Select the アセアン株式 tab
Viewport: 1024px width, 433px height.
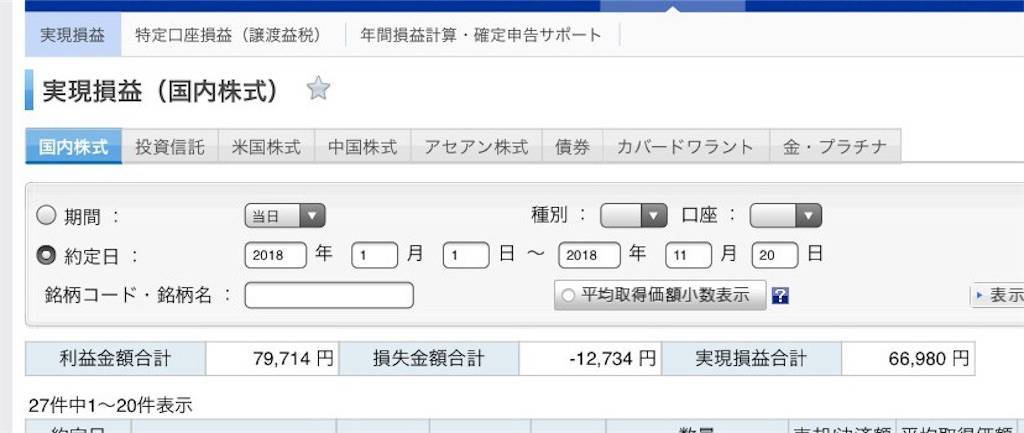(476, 146)
